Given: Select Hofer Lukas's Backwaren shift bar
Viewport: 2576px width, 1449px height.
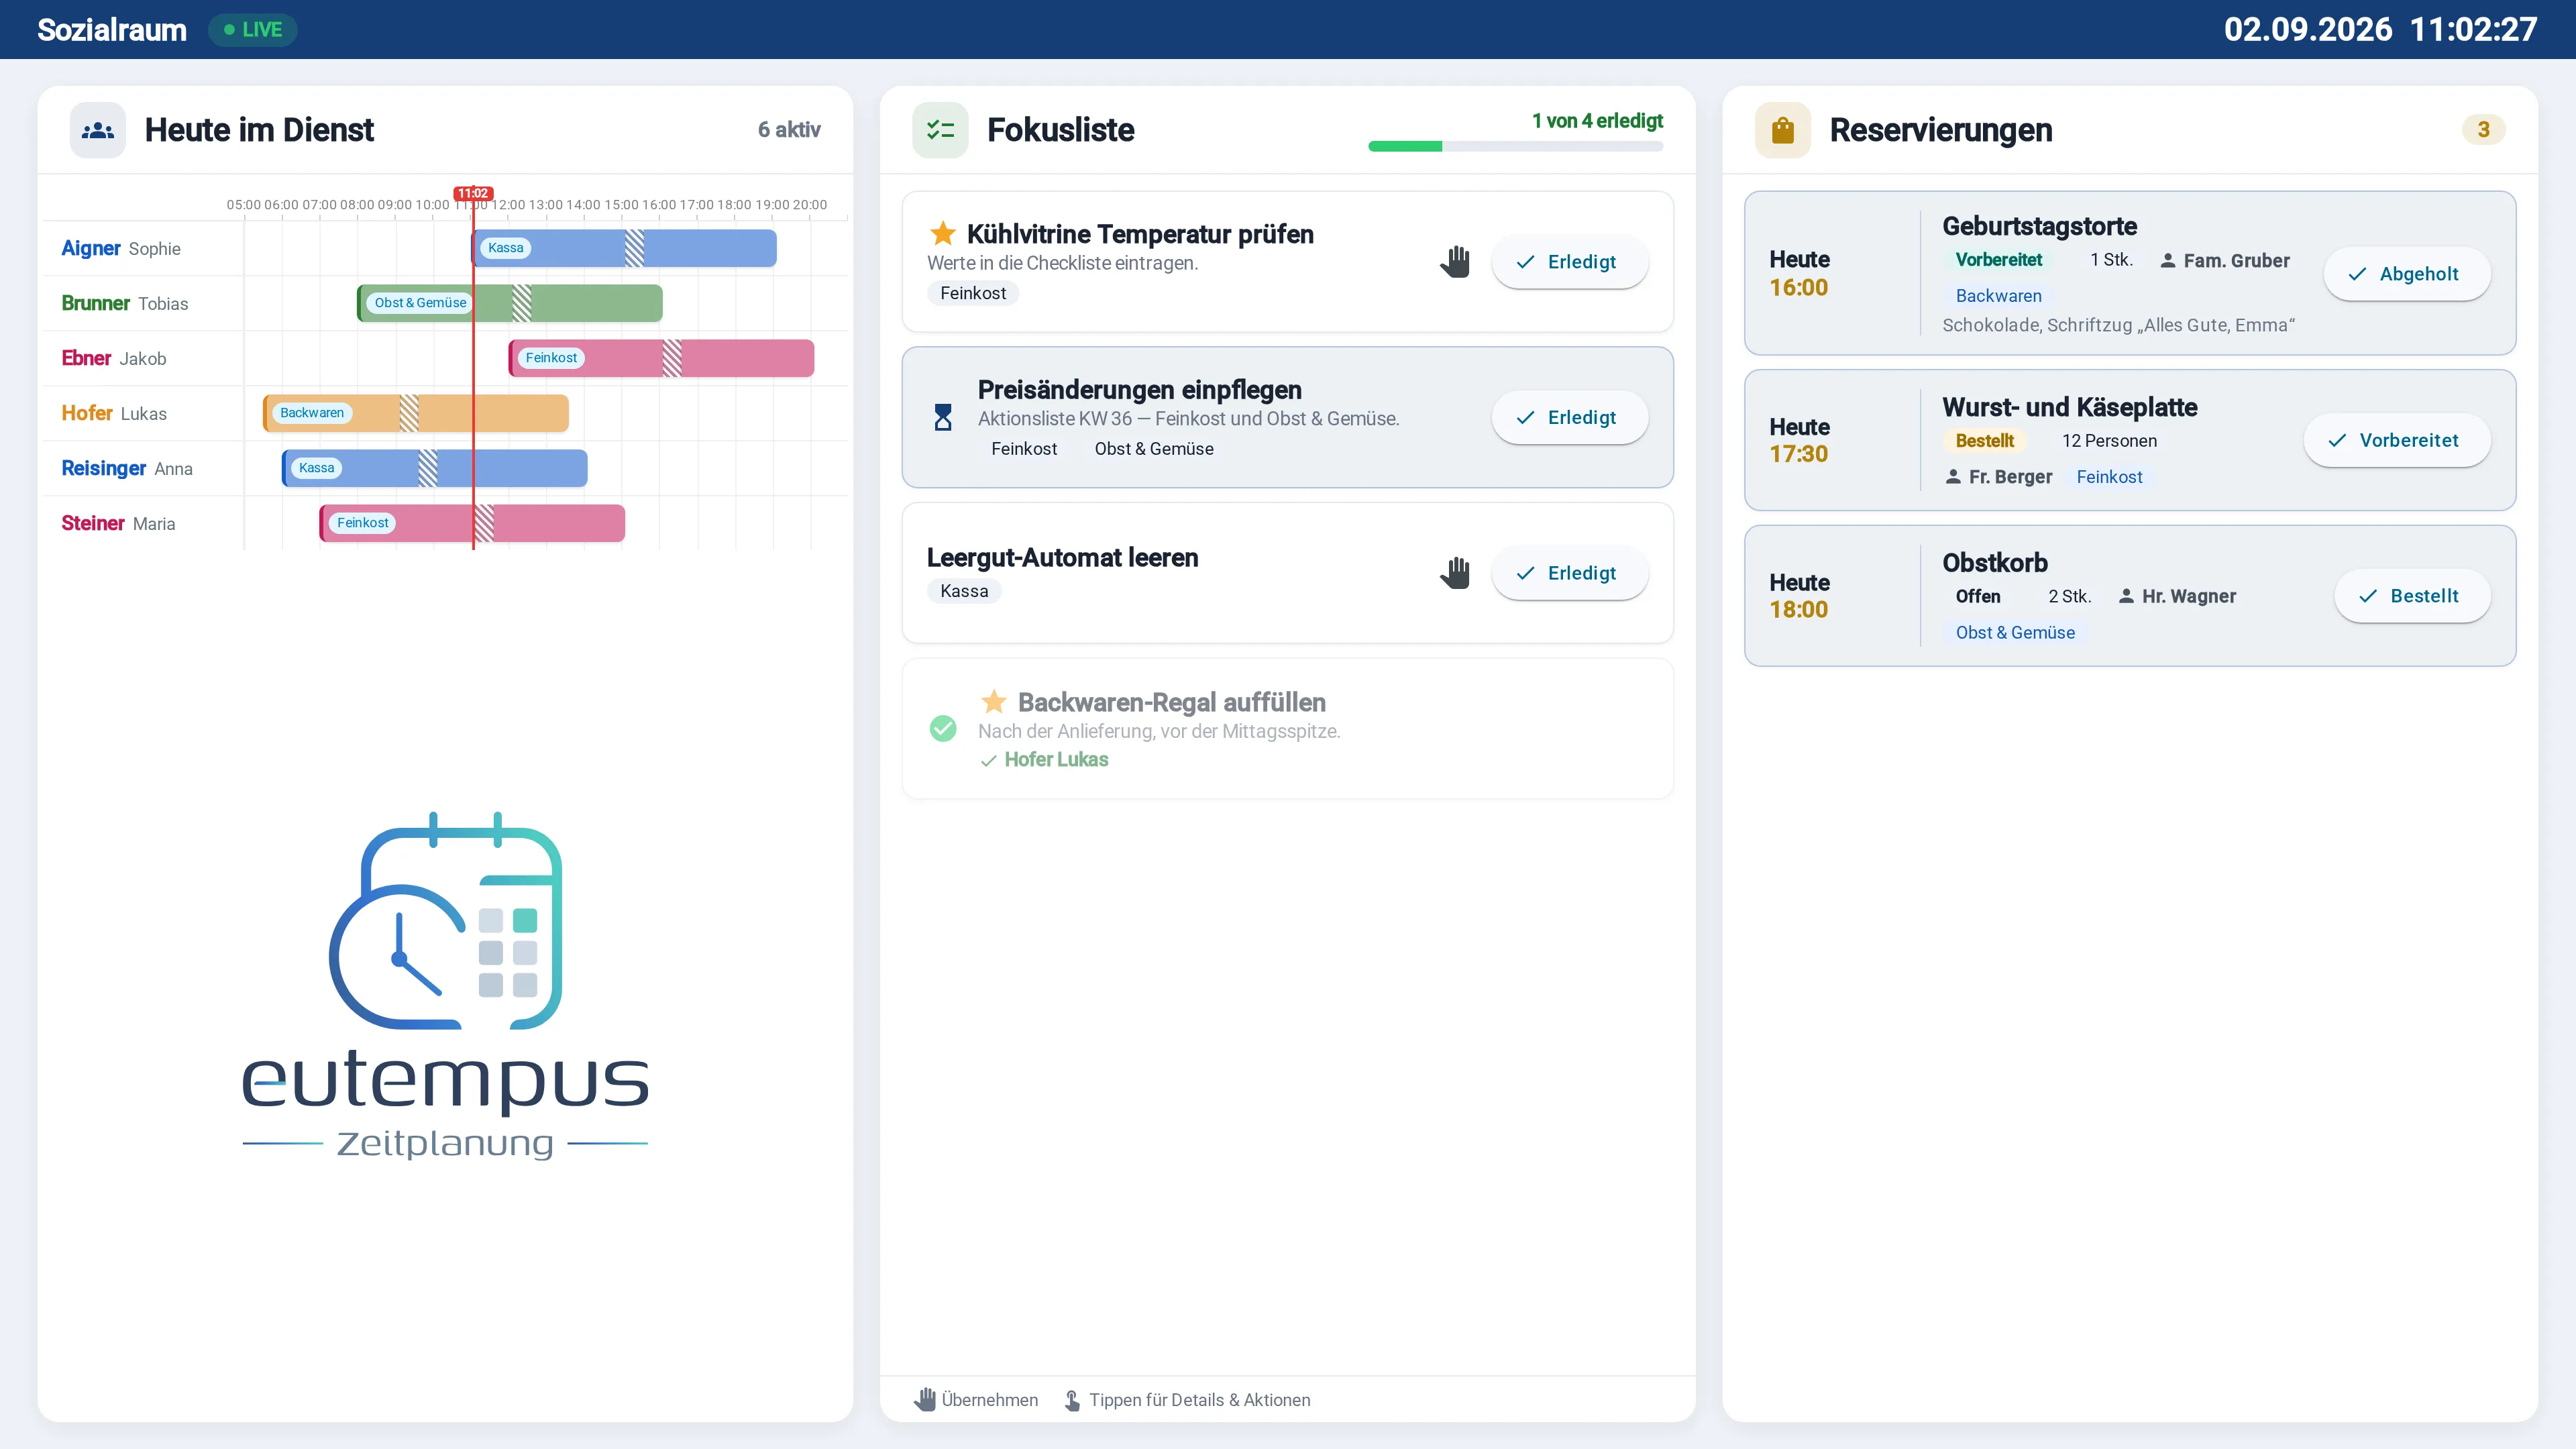Looking at the screenshot, I should click(x=416, y=413).
